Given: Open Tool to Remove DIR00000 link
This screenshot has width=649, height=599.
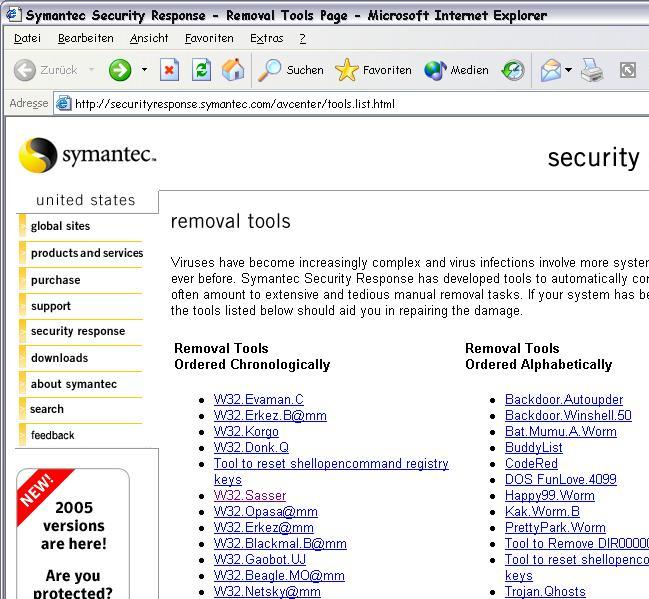Looking at the screenshot, I should point(577,544).
